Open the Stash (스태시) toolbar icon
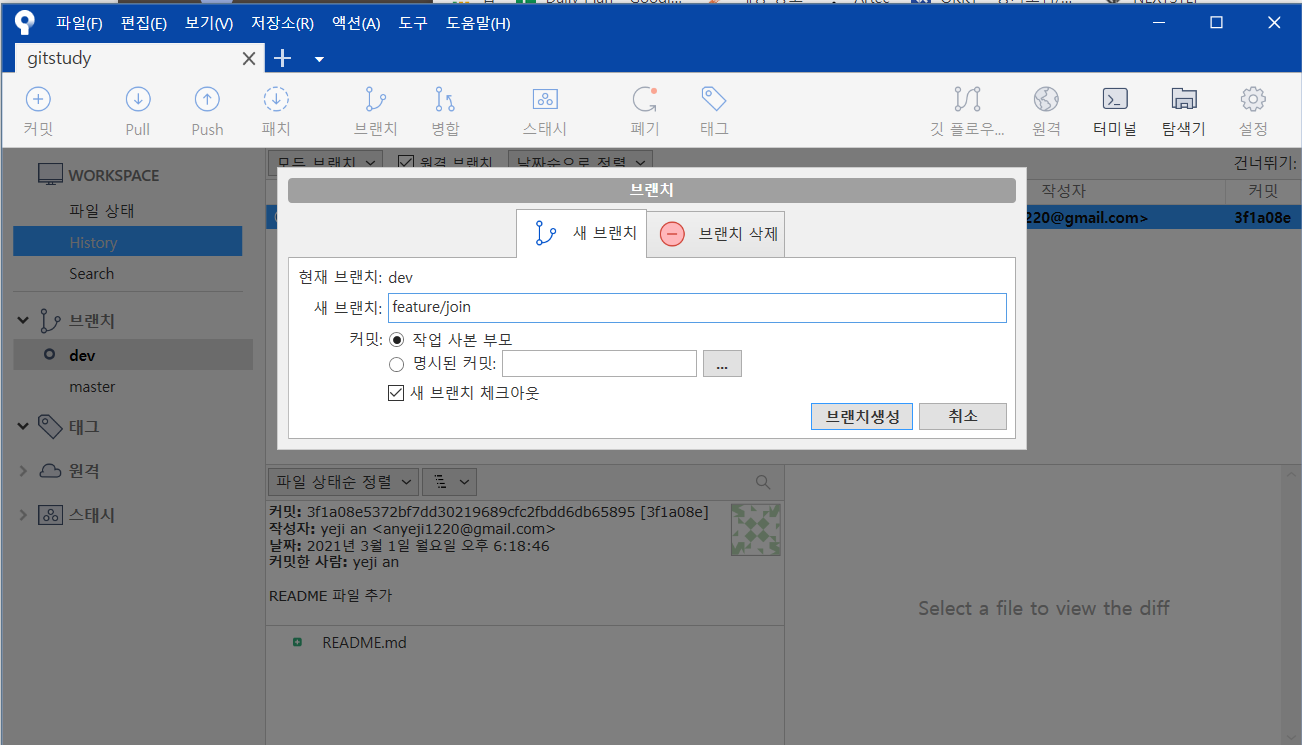This screenshot has height=745, width=1302. (x=545, y=99)
